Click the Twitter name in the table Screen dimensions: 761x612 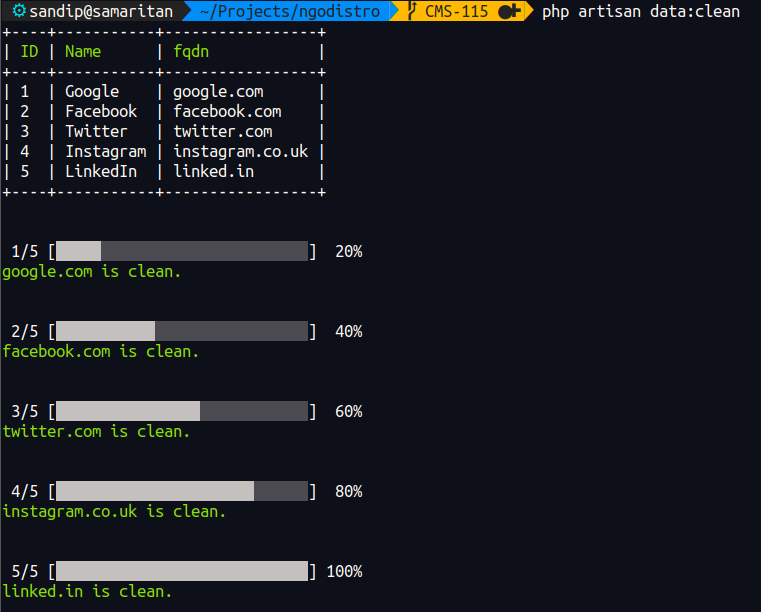[96, 132]
